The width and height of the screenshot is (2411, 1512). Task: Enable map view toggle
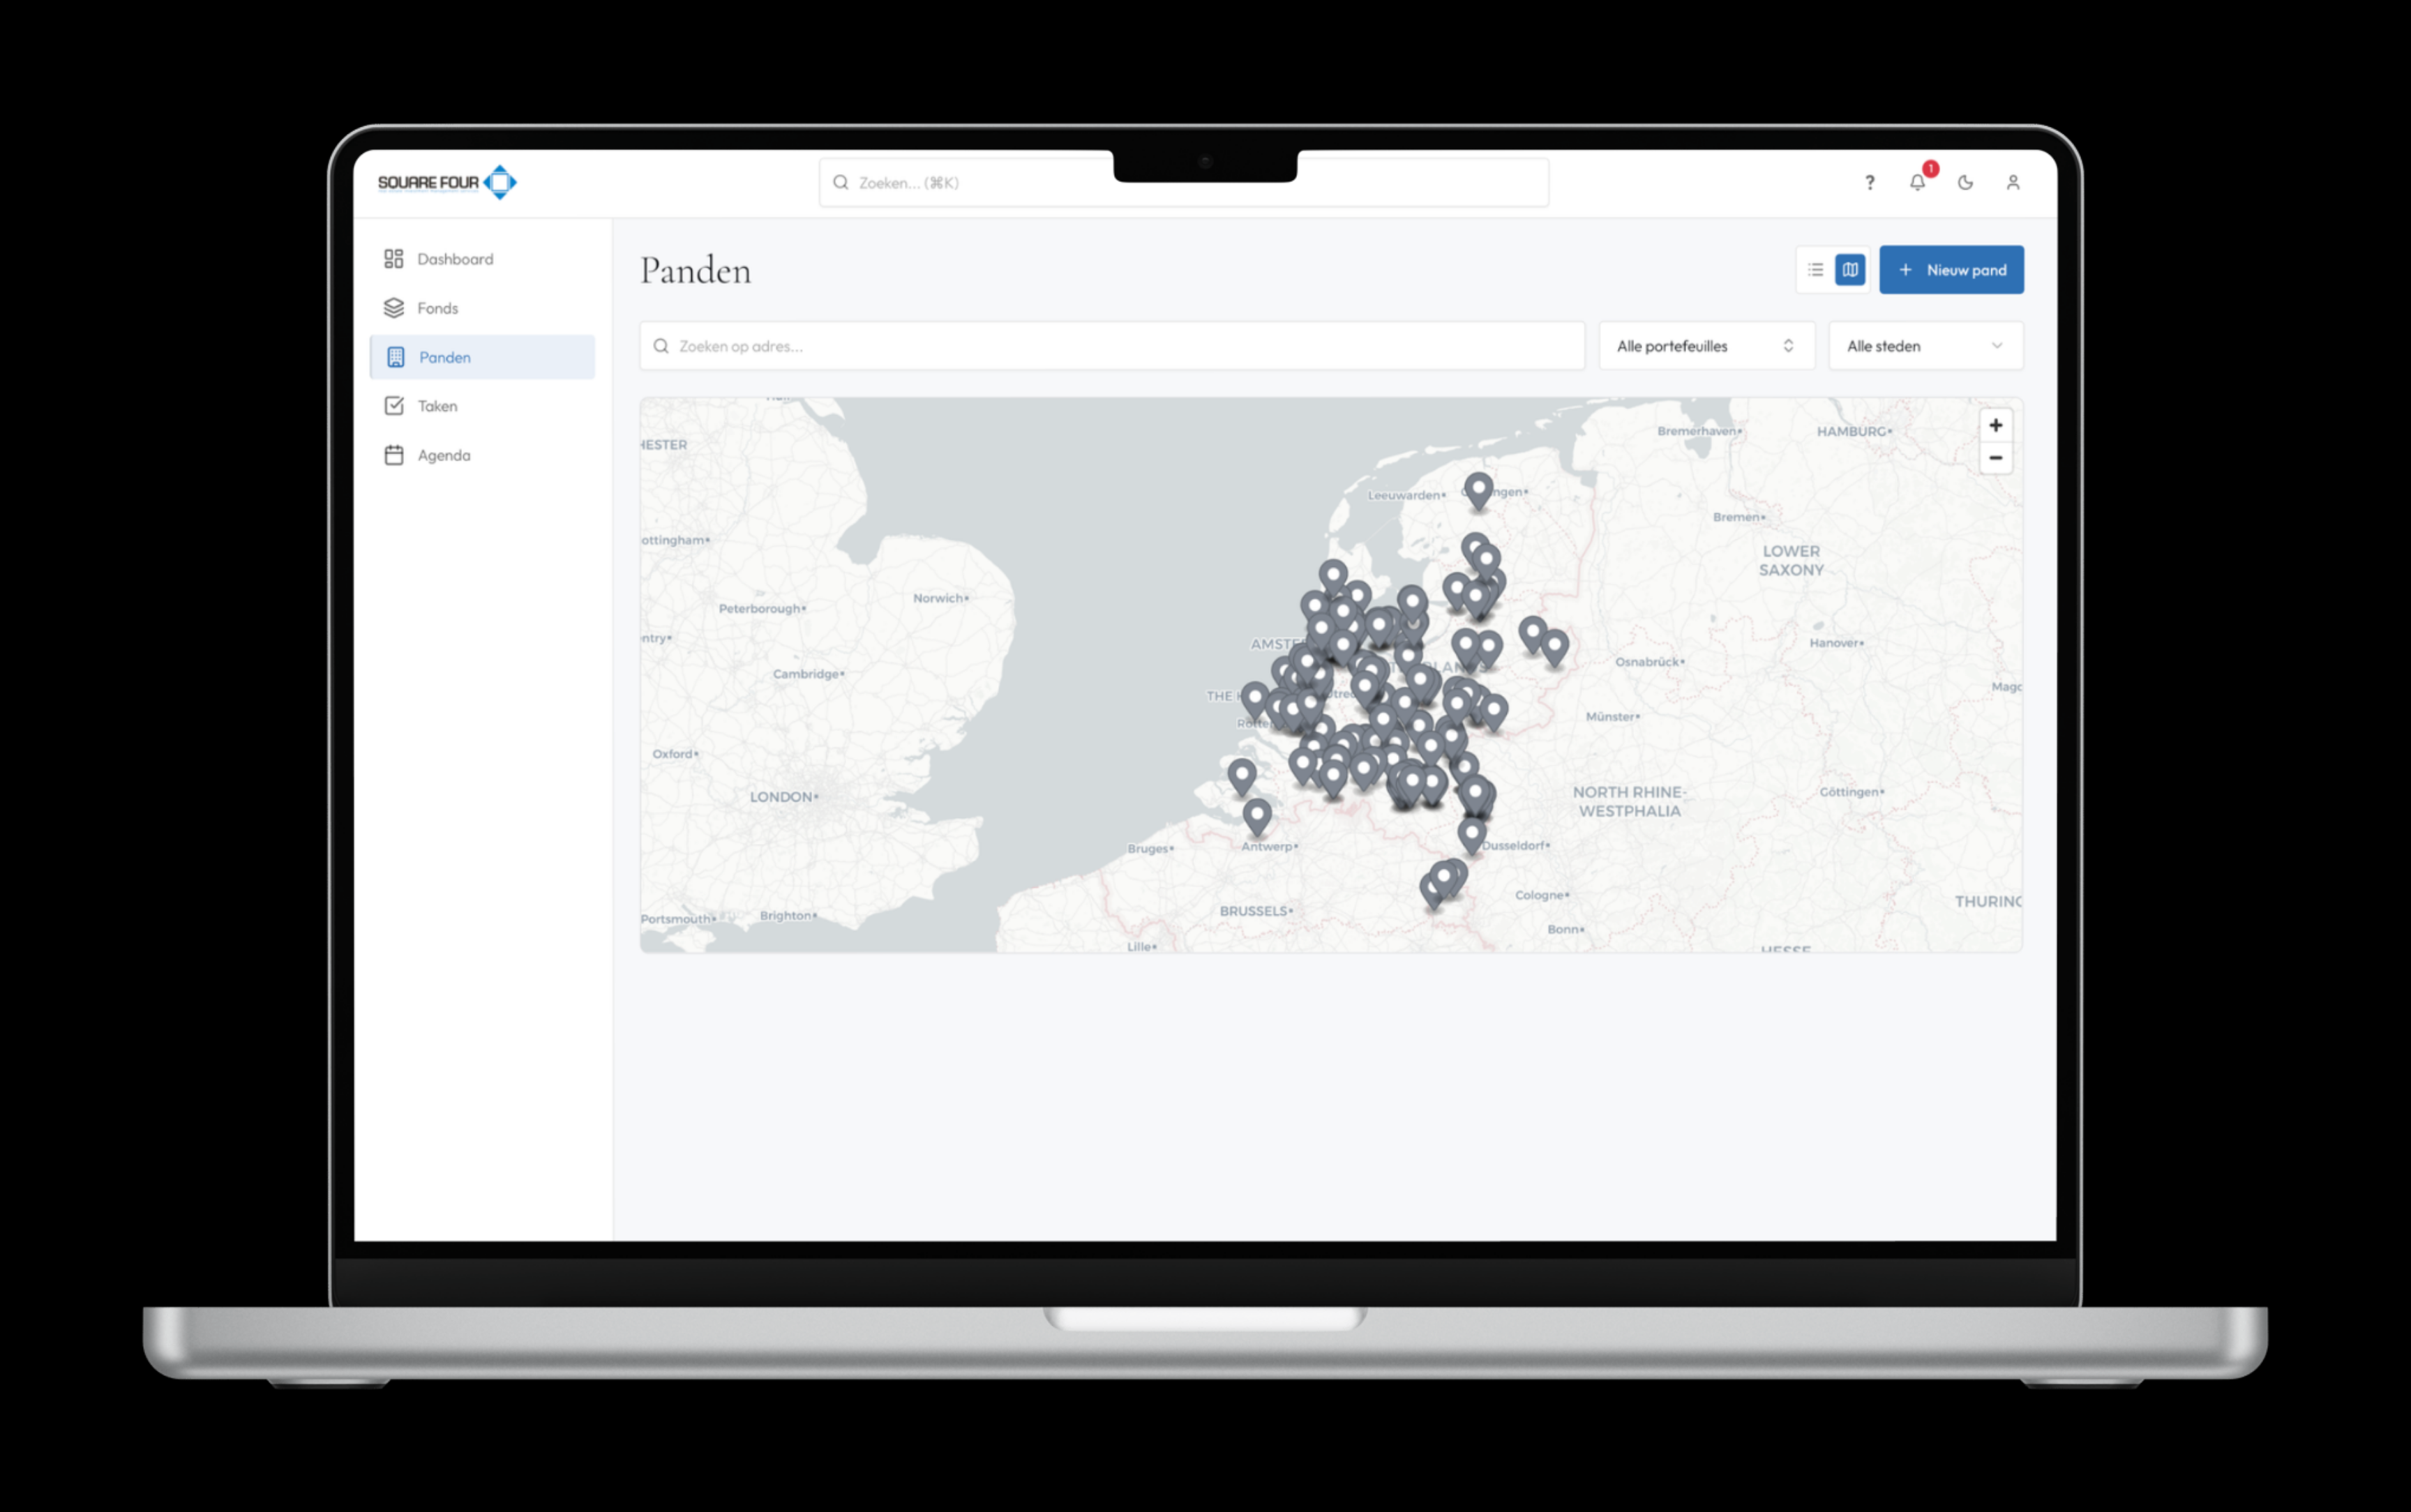1851,269
